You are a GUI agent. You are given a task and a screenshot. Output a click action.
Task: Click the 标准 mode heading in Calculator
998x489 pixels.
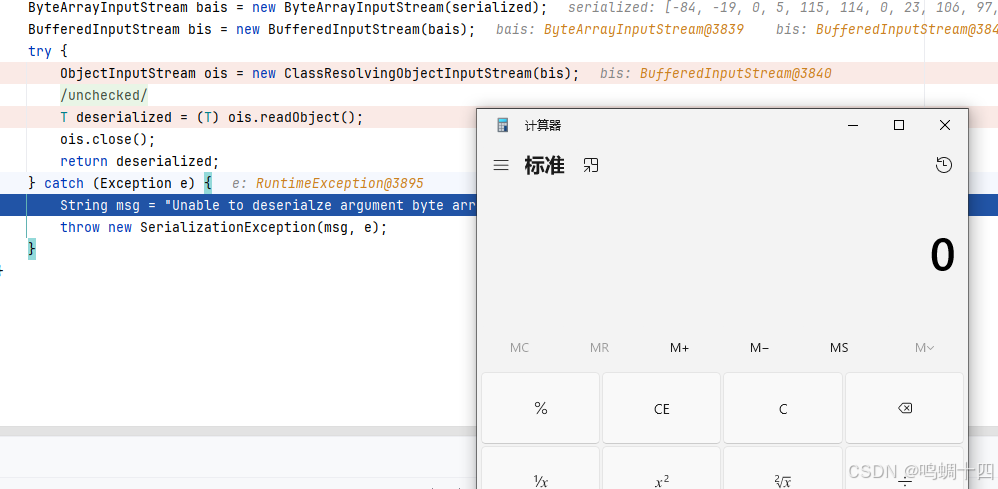544,166
